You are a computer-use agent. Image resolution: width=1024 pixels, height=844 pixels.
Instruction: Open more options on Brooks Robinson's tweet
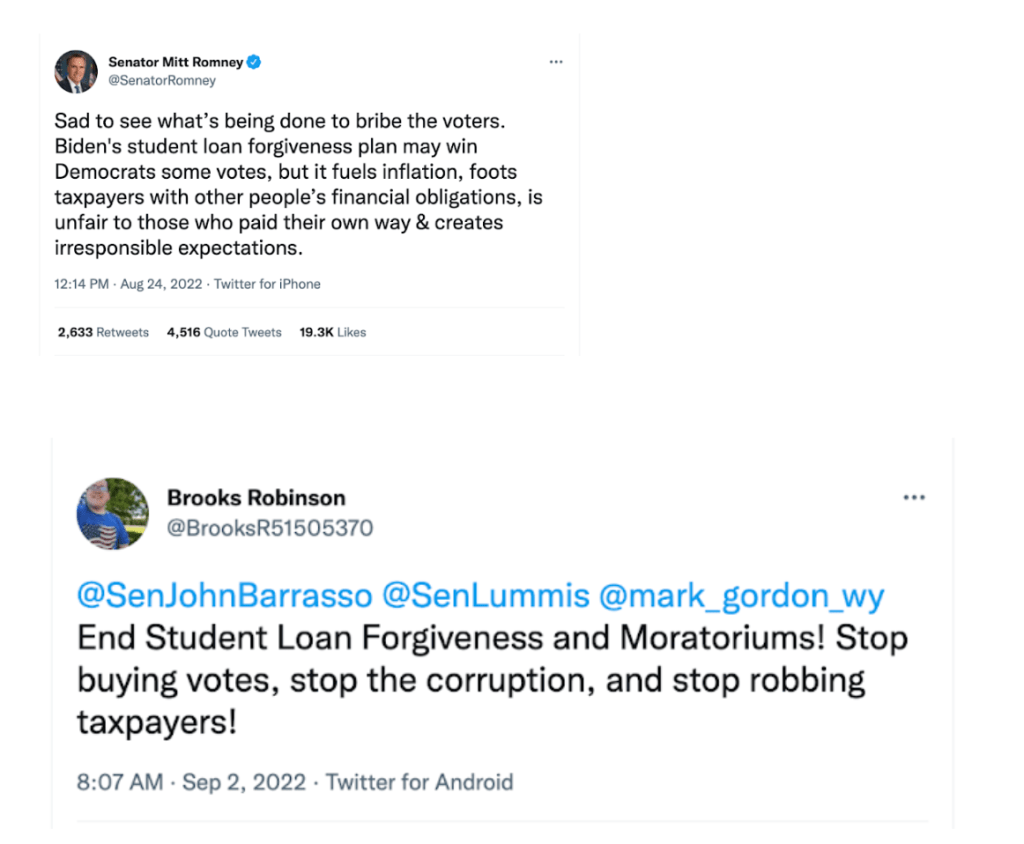coord(914,498)
